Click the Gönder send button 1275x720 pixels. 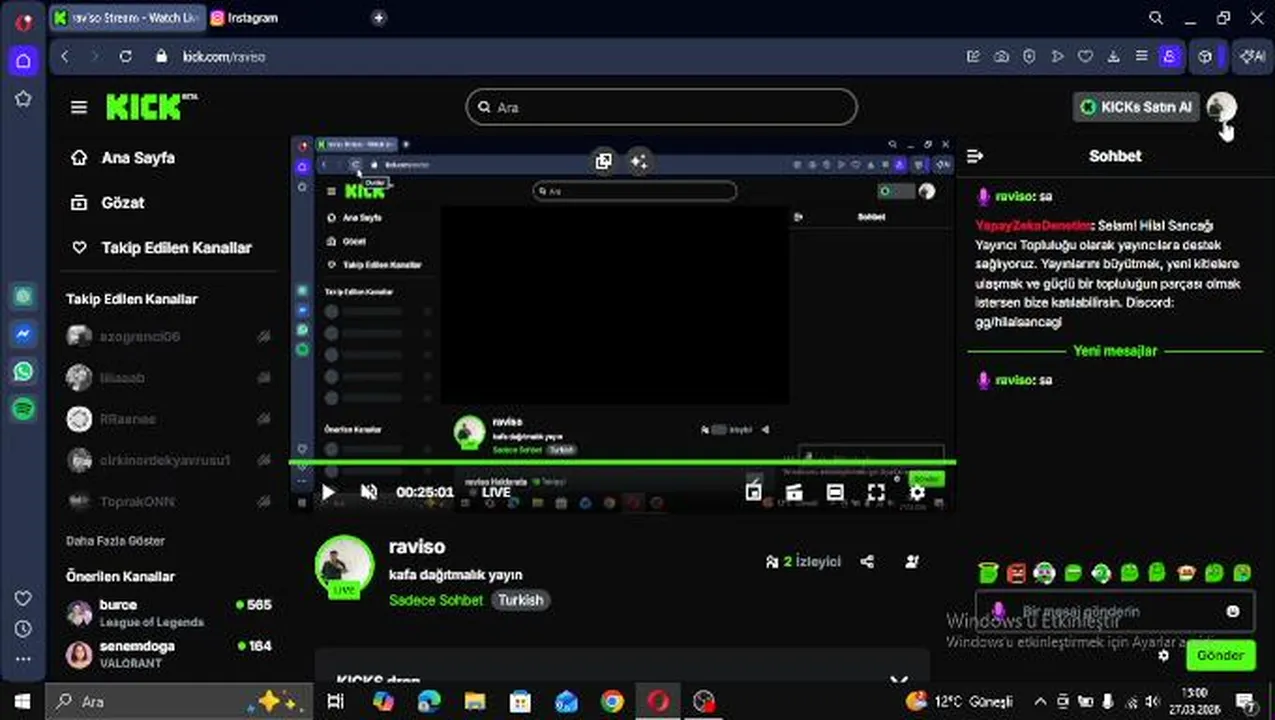pyautogui.click(x=1220, y=655)
